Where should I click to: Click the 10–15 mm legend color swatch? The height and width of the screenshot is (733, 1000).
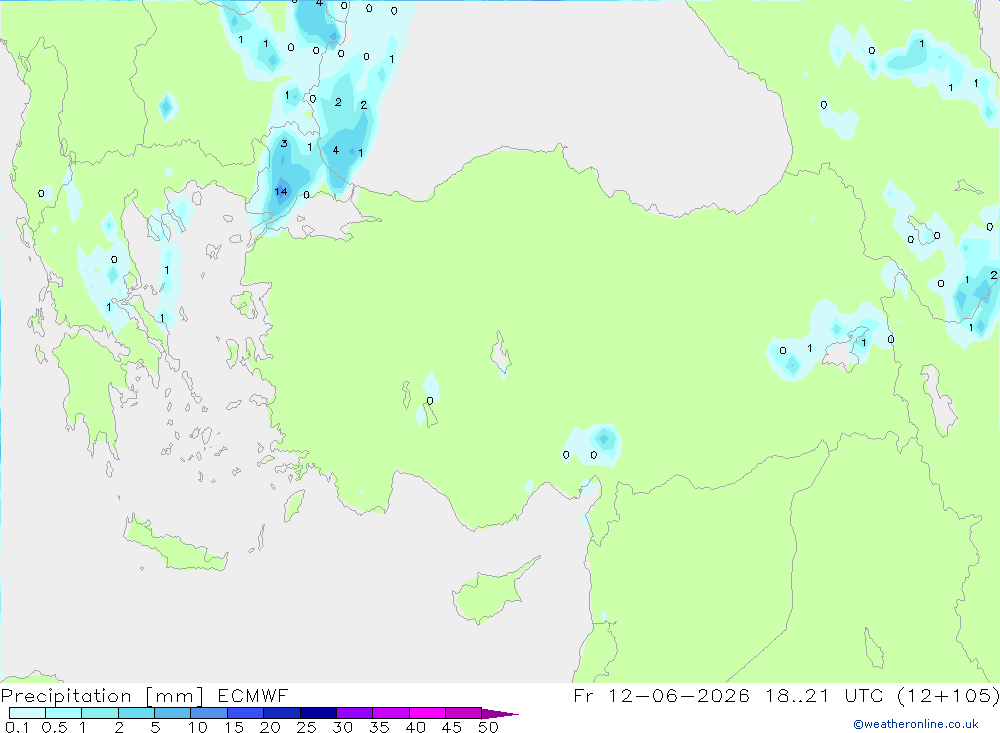[209, 713]
